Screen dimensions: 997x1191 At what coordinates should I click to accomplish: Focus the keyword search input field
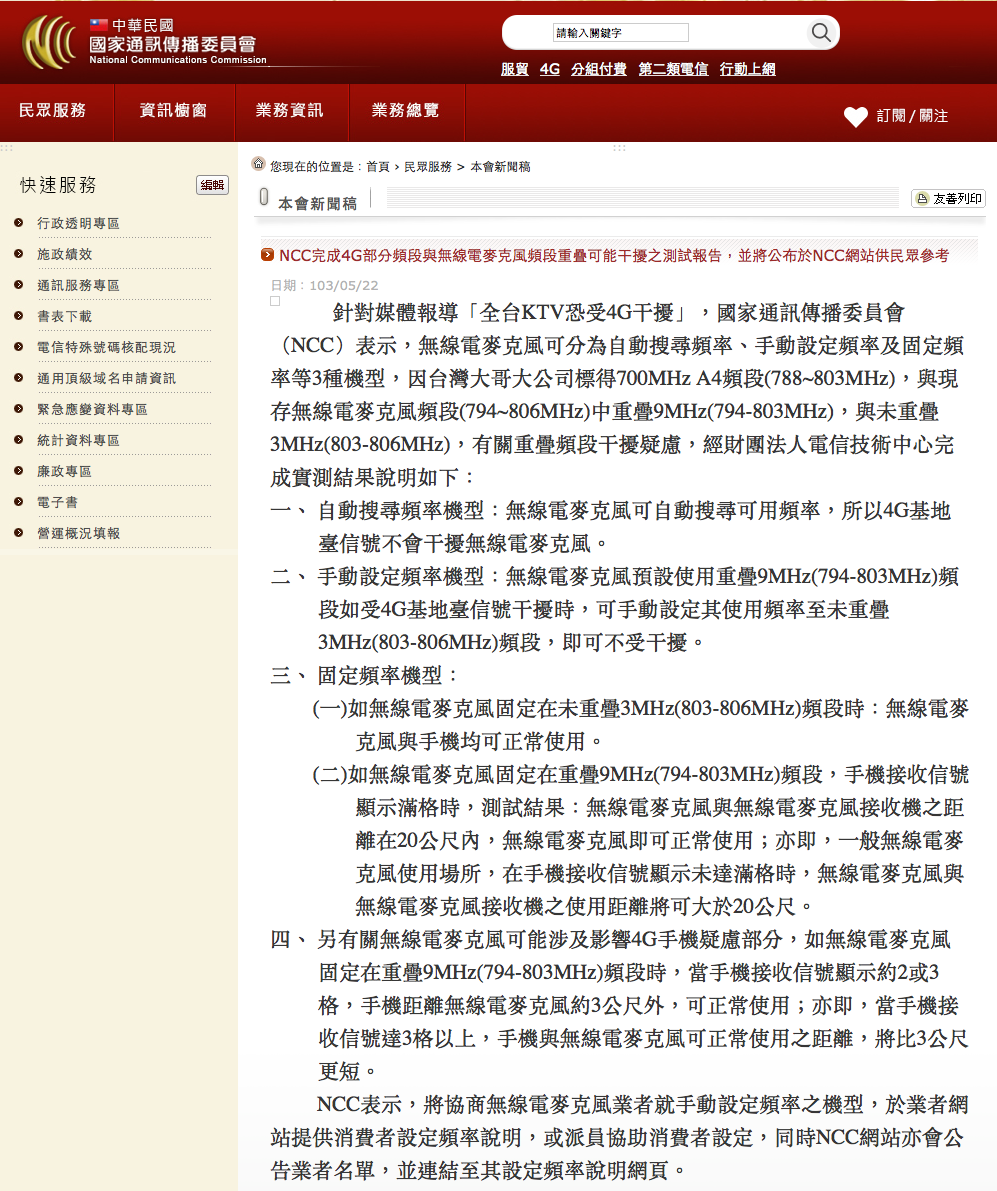[620, 33]
